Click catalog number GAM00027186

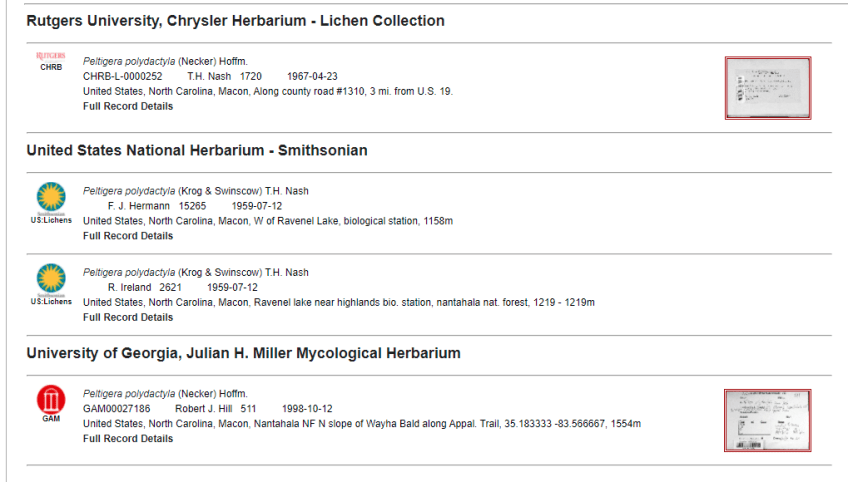pyautogui.click(x=116, y=408)
